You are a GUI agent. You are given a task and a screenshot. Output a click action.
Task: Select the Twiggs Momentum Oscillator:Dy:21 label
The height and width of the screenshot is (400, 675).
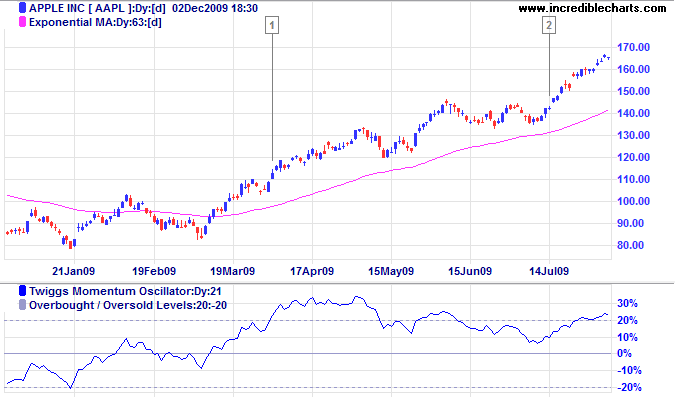pos(125,291)
